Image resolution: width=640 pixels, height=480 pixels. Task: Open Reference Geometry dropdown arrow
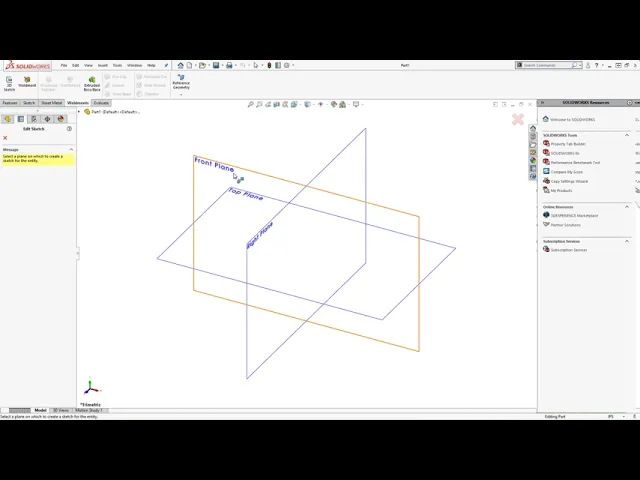pos(181,95)
